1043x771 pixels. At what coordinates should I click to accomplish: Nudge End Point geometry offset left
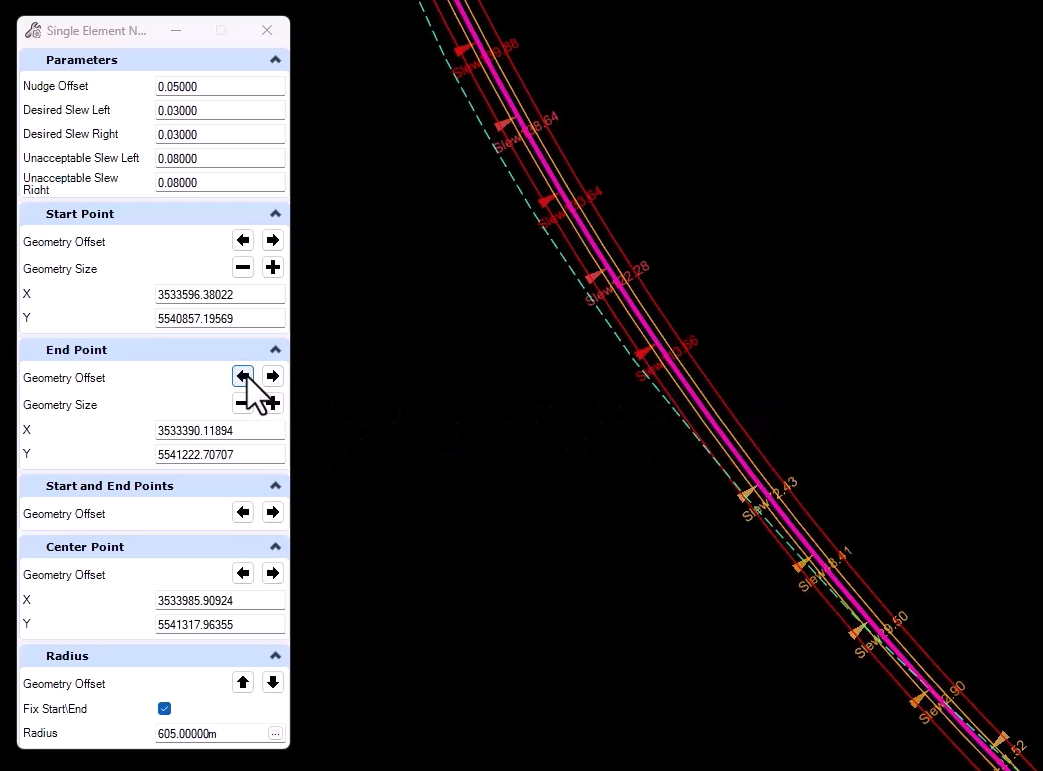coord(243,376)
